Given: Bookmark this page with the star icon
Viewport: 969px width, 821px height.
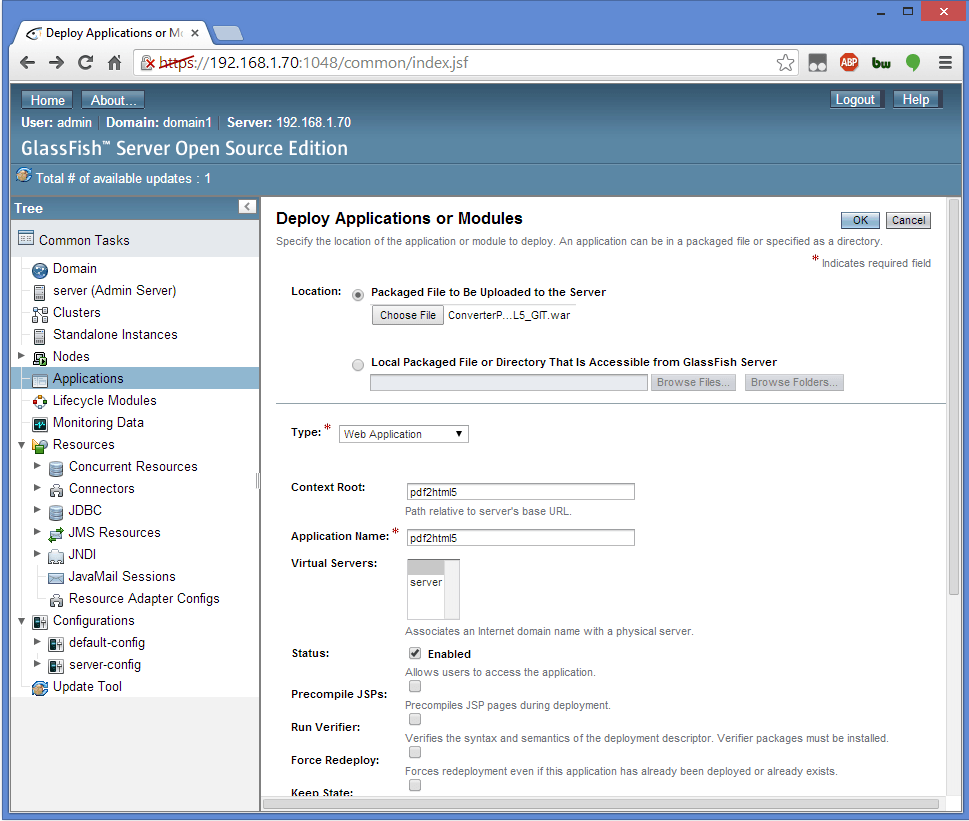Looking at the screenshot, I should tap(786, 63).
